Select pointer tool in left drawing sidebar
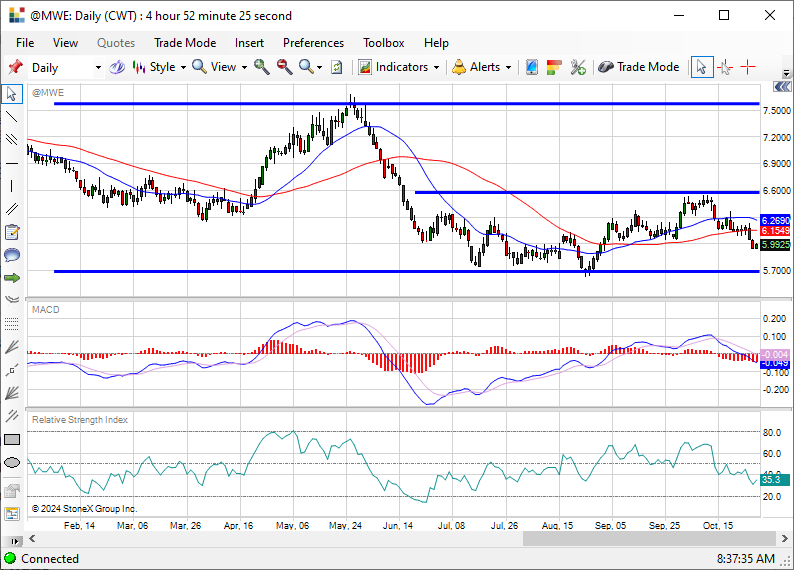 pos(12,94)
